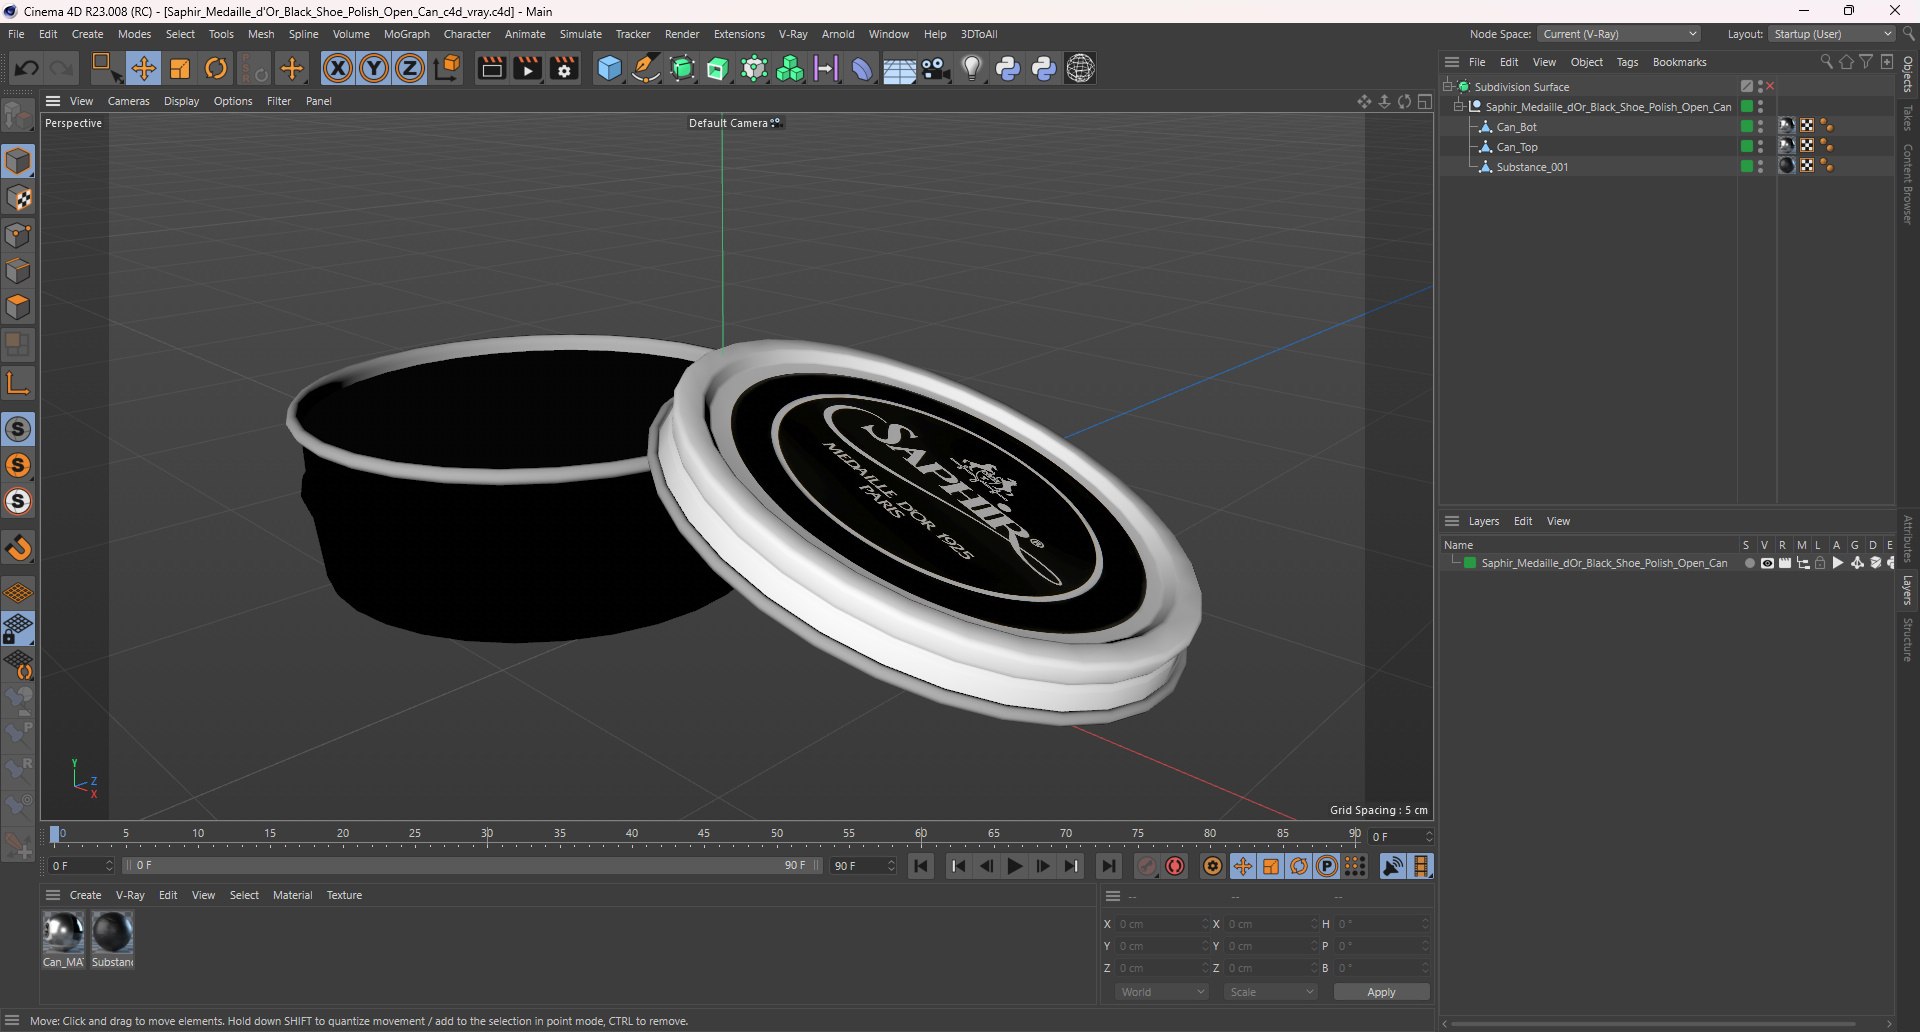Toggle Can_Bot visibility dots
The width and height of the screenshot is (1920, 1032).
(1760, 127)
